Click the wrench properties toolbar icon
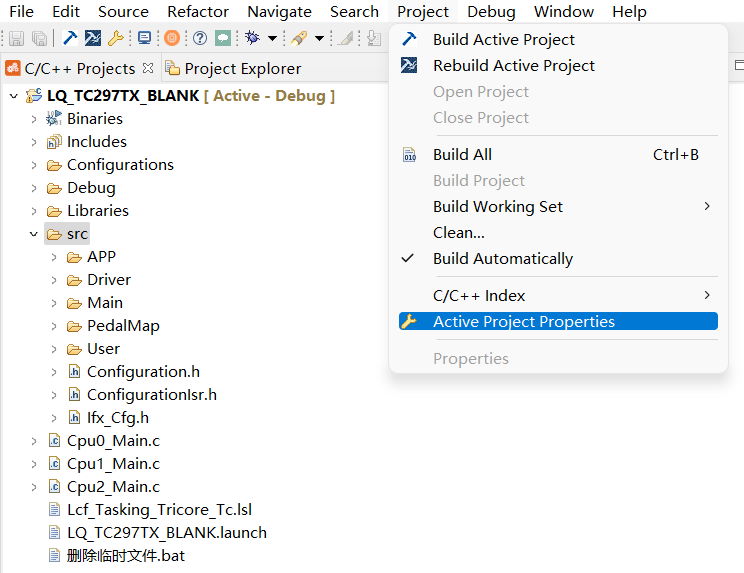Screen dimensions: 744x573 click(x=115, y=38)
